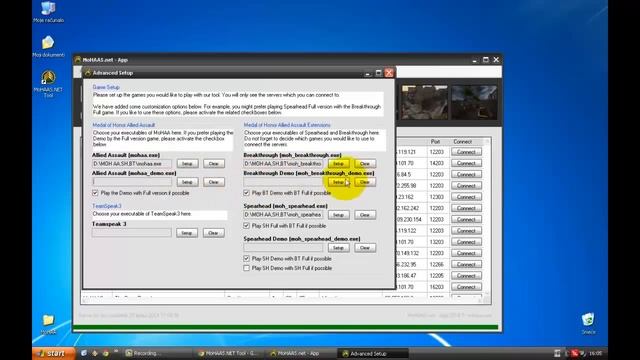The width and height of the screenshot is (640, 360).
Task: Connect to the server ending 09.230.154
Action: pyautogui.click(x=466, y=220)
